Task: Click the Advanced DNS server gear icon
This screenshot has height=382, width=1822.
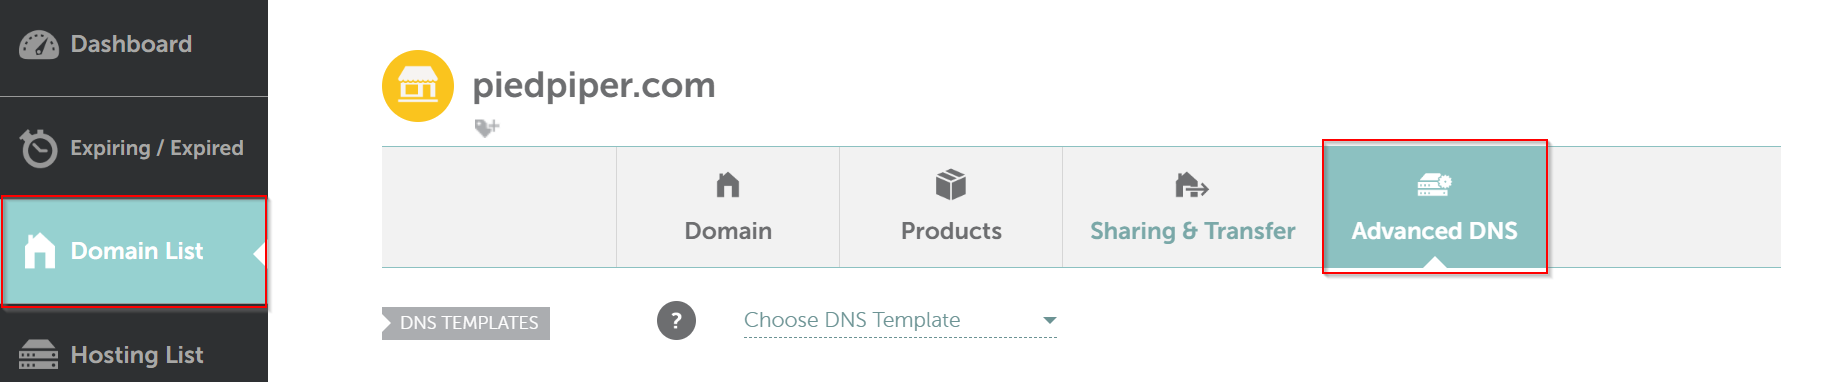Action: pyautogui.click(x=1434, y=185)
